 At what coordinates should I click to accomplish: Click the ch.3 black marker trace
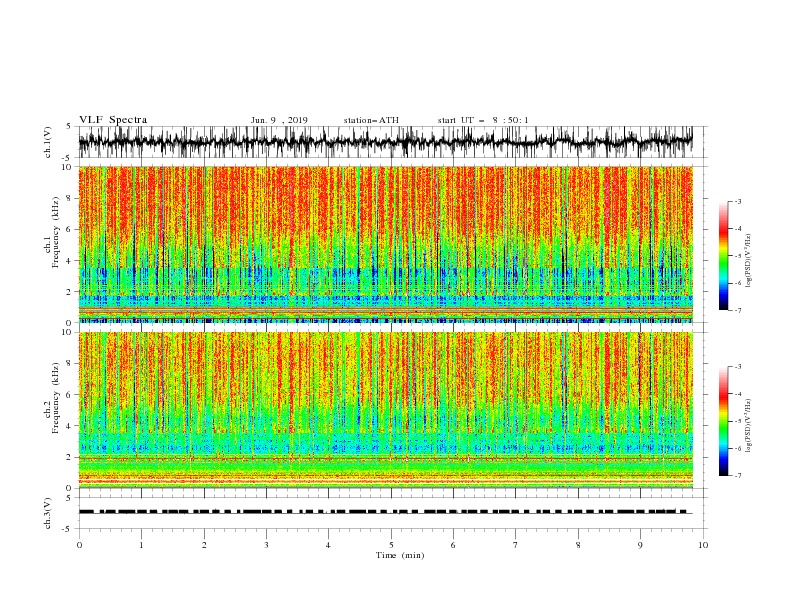[385, 512]
